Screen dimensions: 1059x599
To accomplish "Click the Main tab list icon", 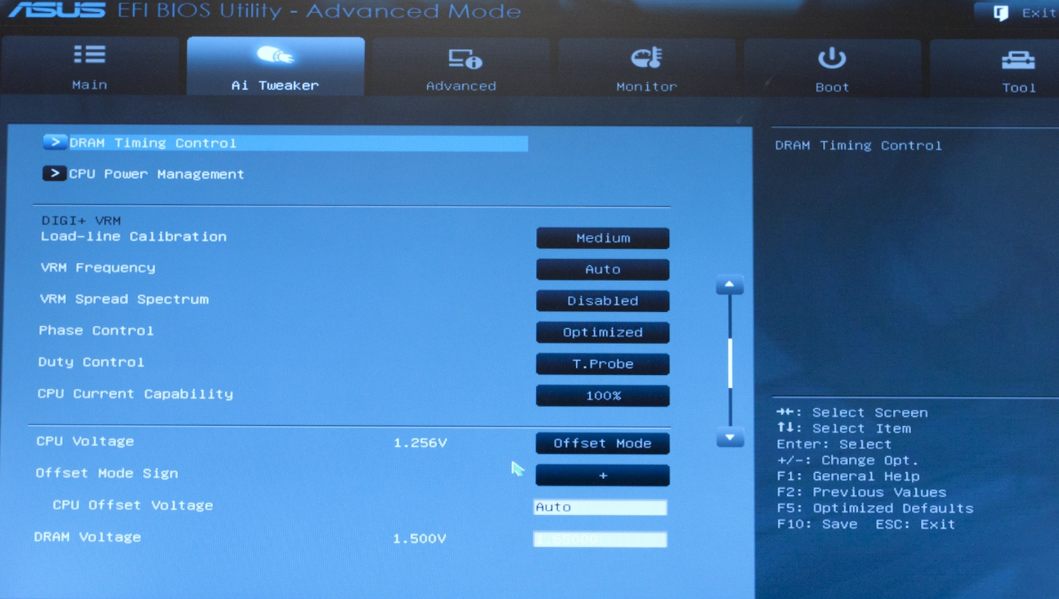I will 89,54.
